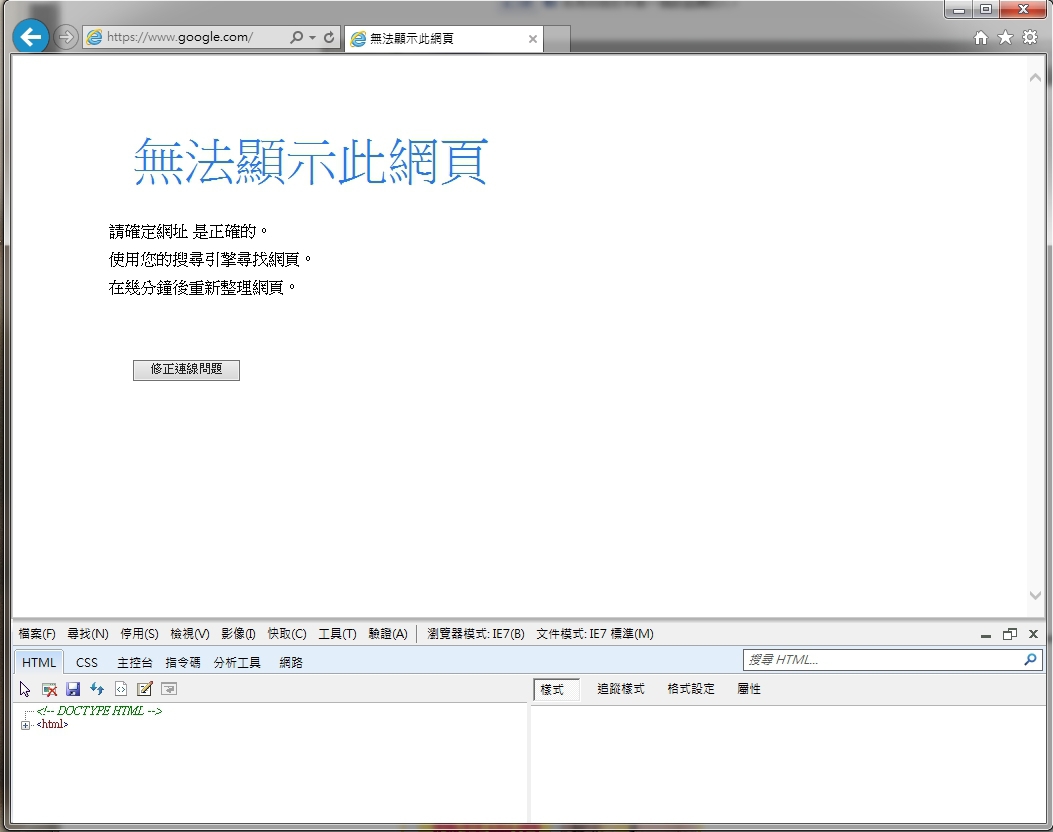Select the 屬性 pane tab
1053x832 pixels.
749,689
